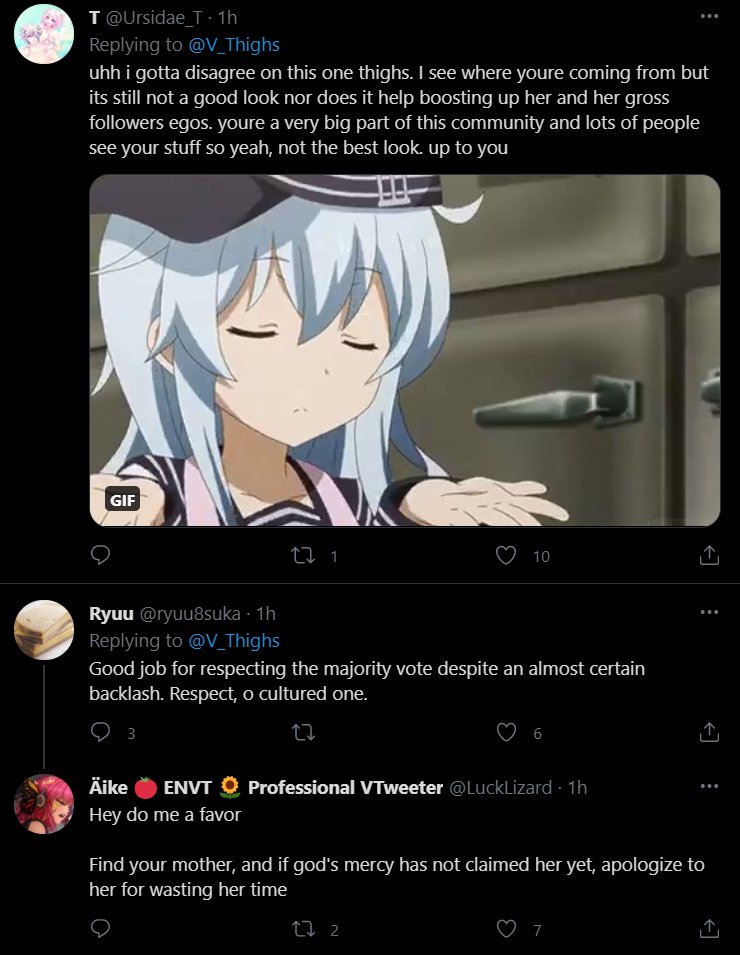
Task: Share Ryuu's tweet
Action: tap(709, 731)
